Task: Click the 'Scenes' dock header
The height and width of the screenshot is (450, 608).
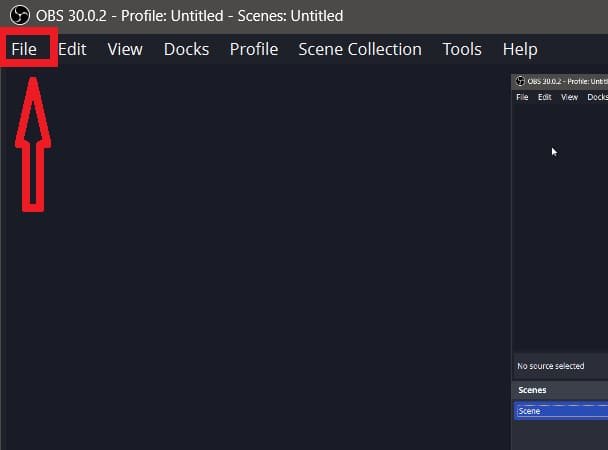Action: (561, 390)
